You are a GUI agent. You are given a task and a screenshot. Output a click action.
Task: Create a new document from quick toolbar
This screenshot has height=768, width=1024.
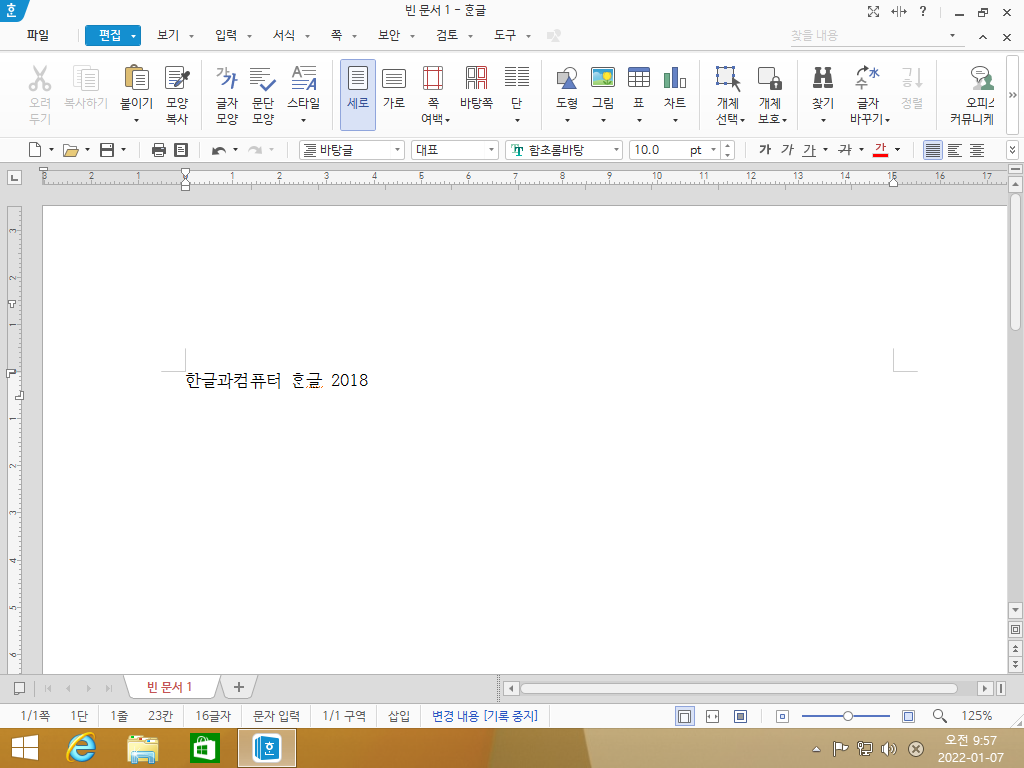coord(35,150)
